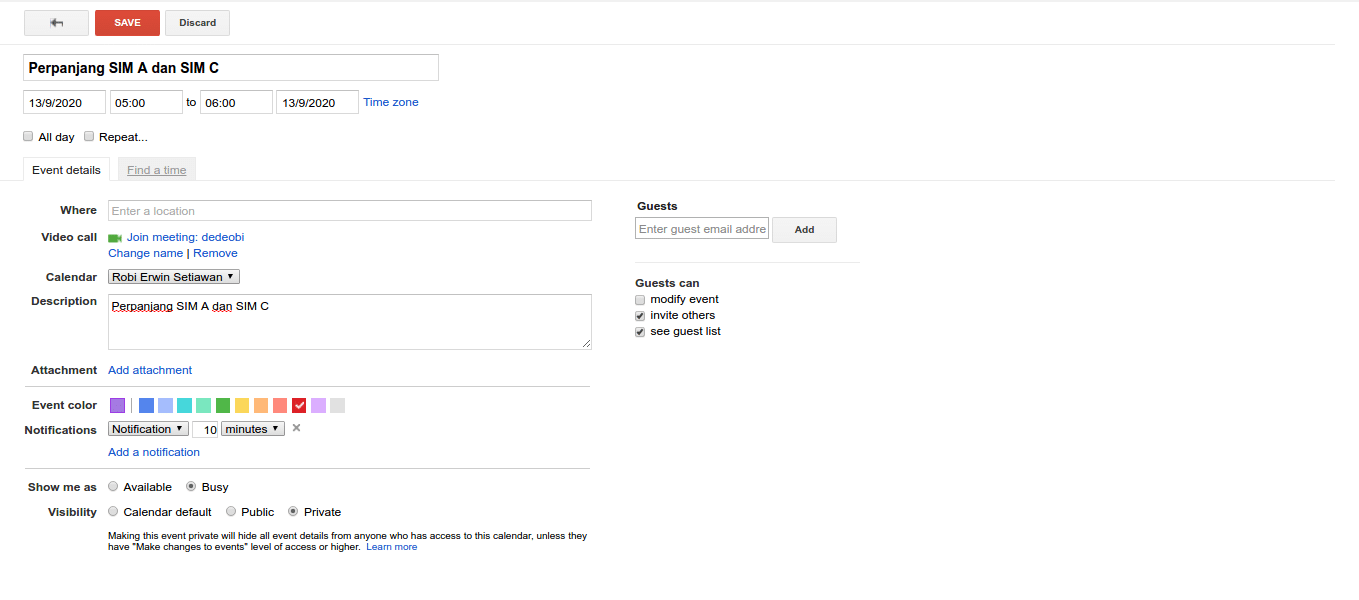Uncheck guests can see guest list
The image size is (1359, 600).
640,332
